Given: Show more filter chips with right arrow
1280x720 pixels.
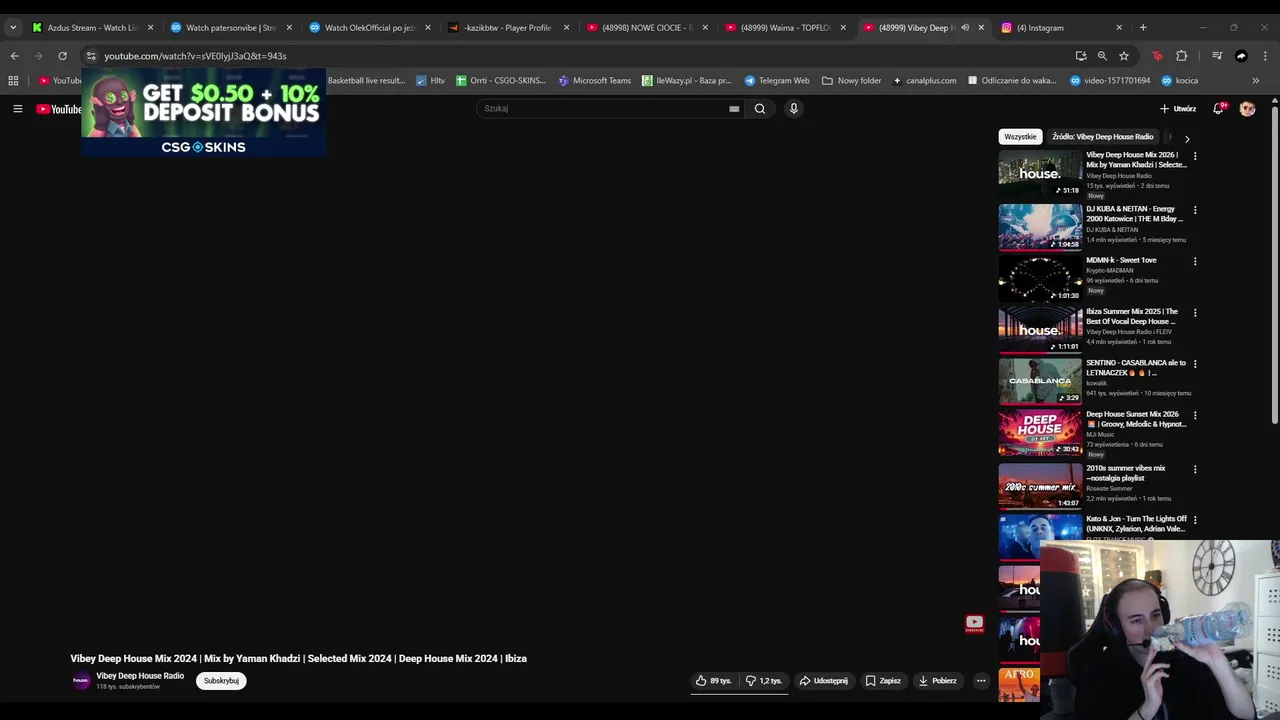Looking at the screenshot, I should pos(1187,138).
